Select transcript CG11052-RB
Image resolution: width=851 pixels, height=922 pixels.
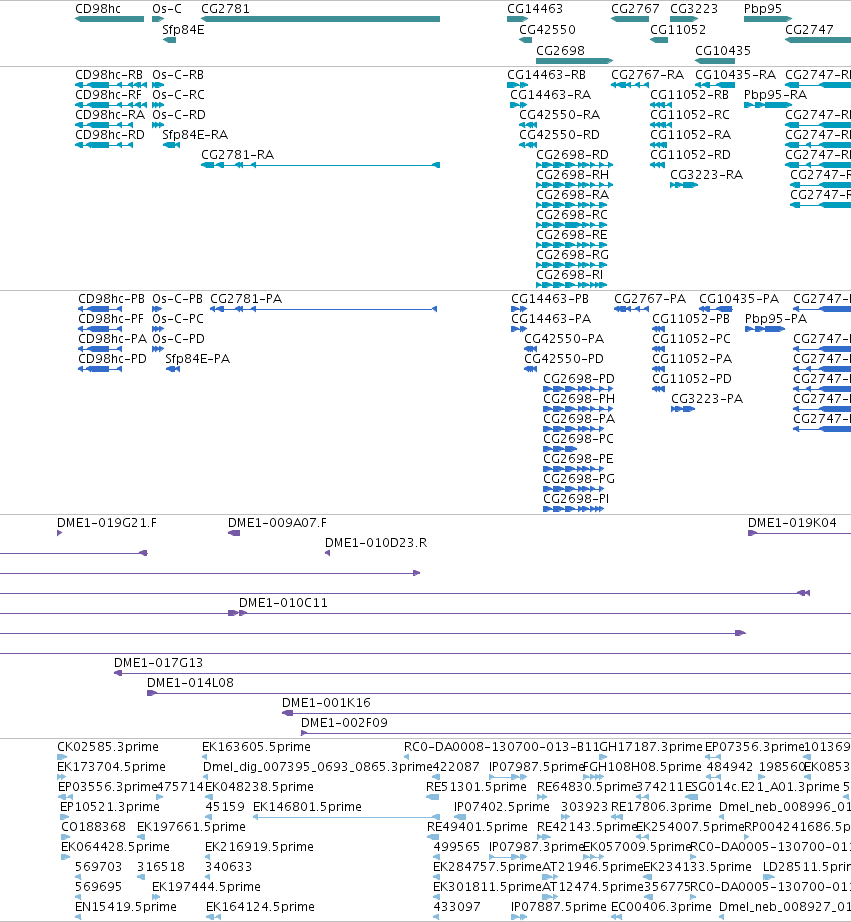pyautogui.click(x=661, y=105)
